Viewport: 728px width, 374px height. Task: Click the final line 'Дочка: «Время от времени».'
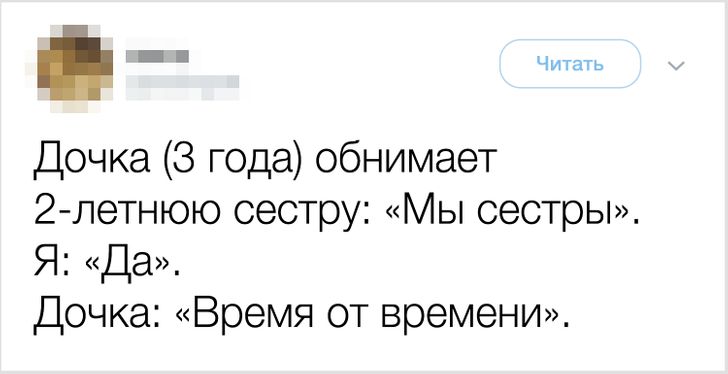click(x=300, y=316)
